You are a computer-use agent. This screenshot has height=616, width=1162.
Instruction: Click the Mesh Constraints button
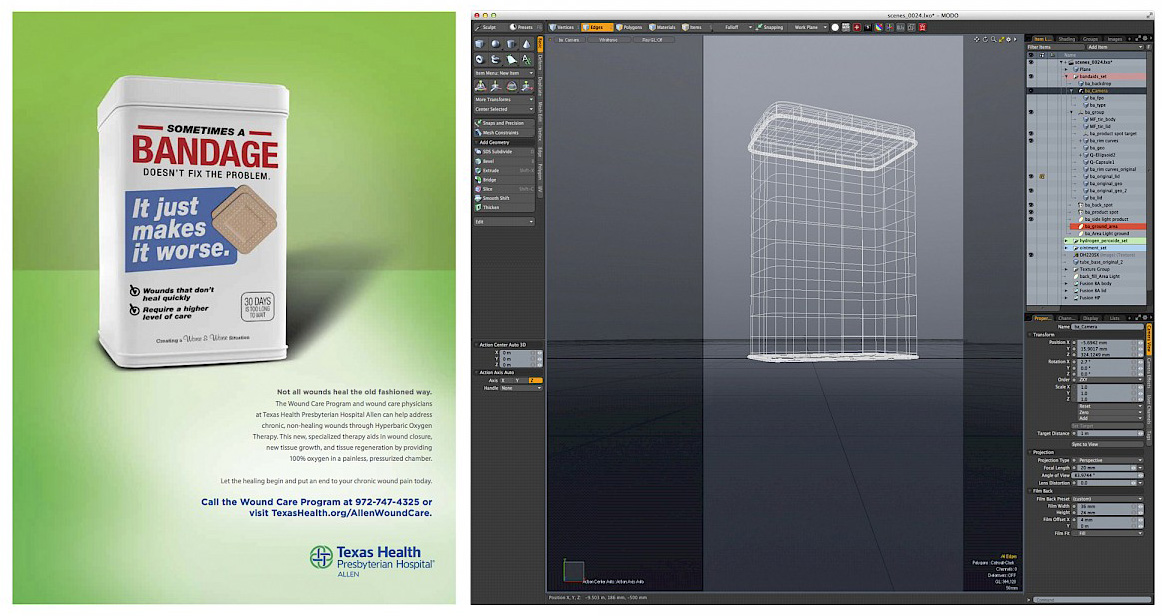click(x=504, y=133)
